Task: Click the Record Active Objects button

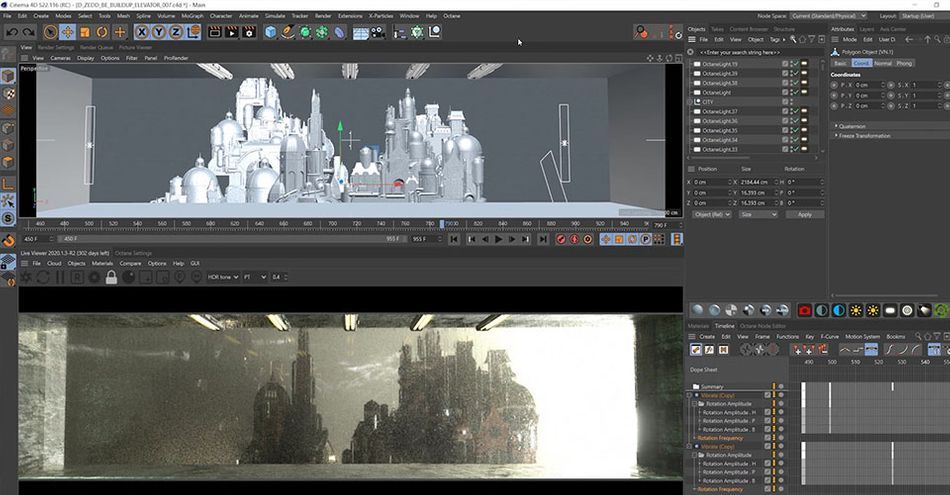Action: click(x=561, y=239)
